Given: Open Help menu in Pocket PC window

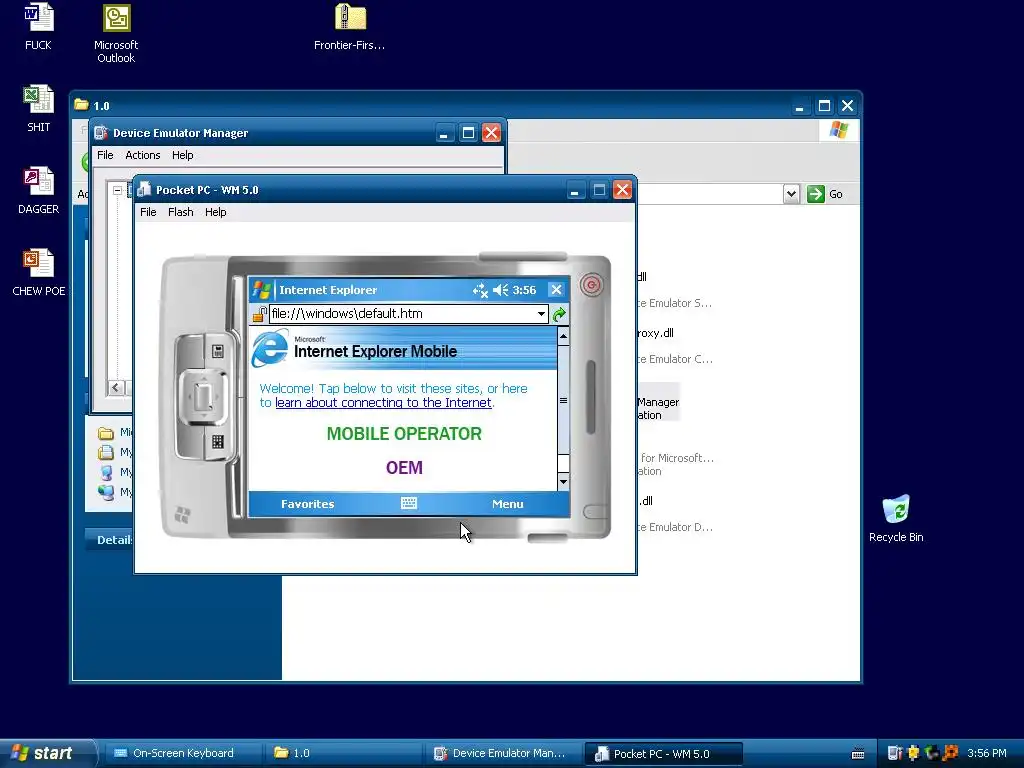Looking at the screenshot, I should 216,212.
